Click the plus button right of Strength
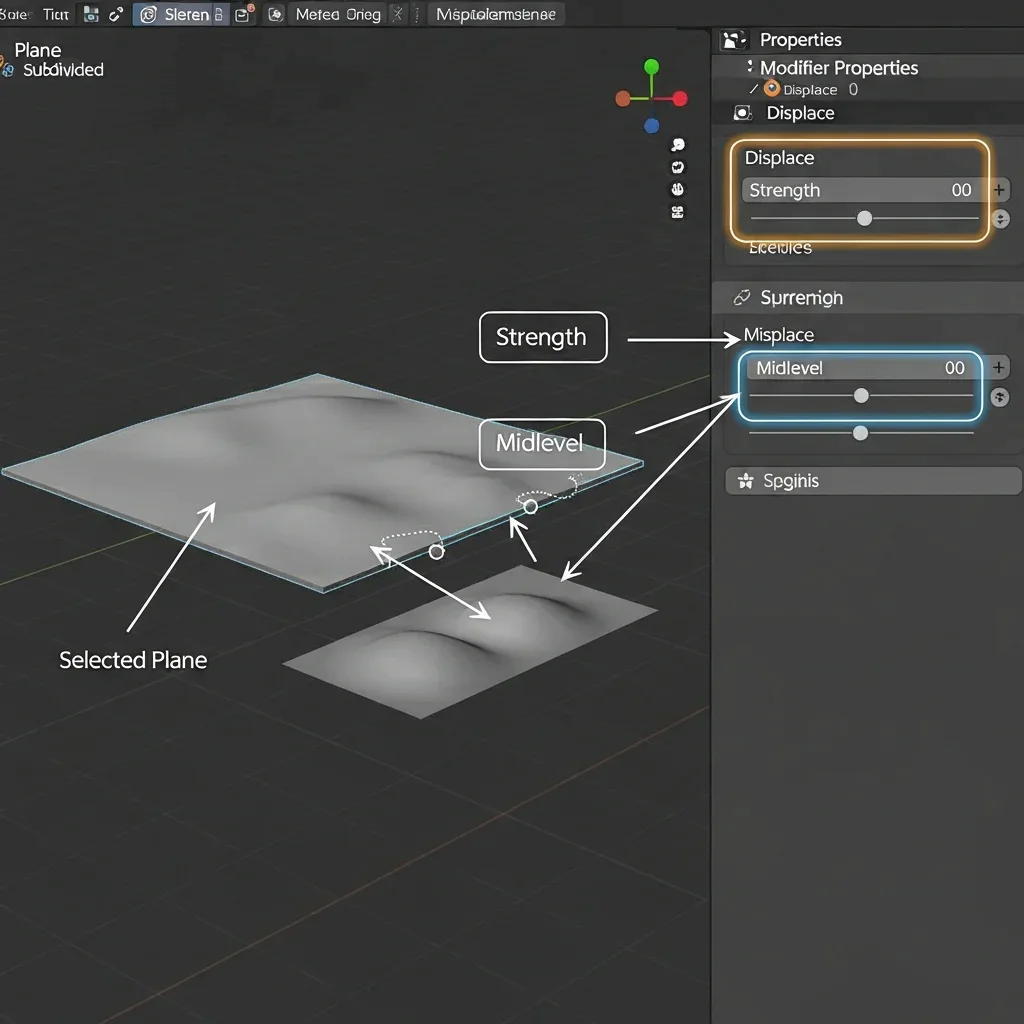 tap(999, 190)
